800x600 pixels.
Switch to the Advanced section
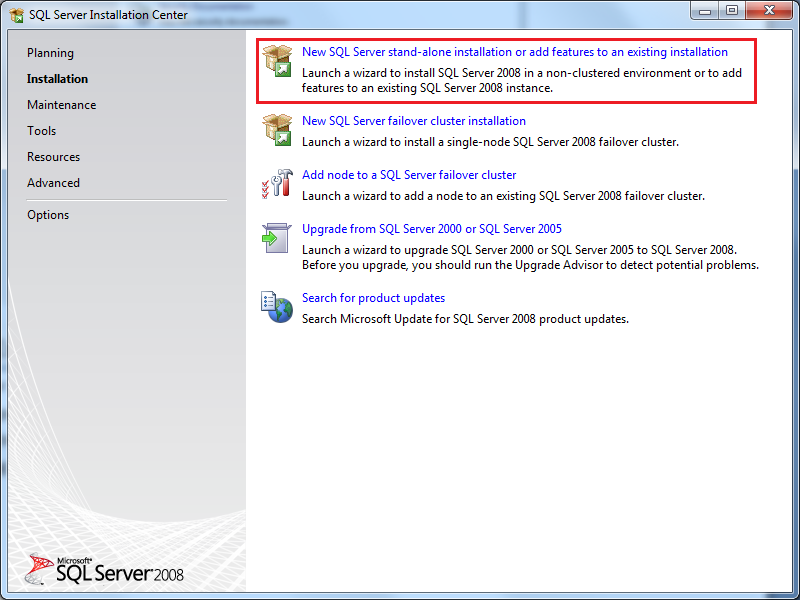click(54, 183)
